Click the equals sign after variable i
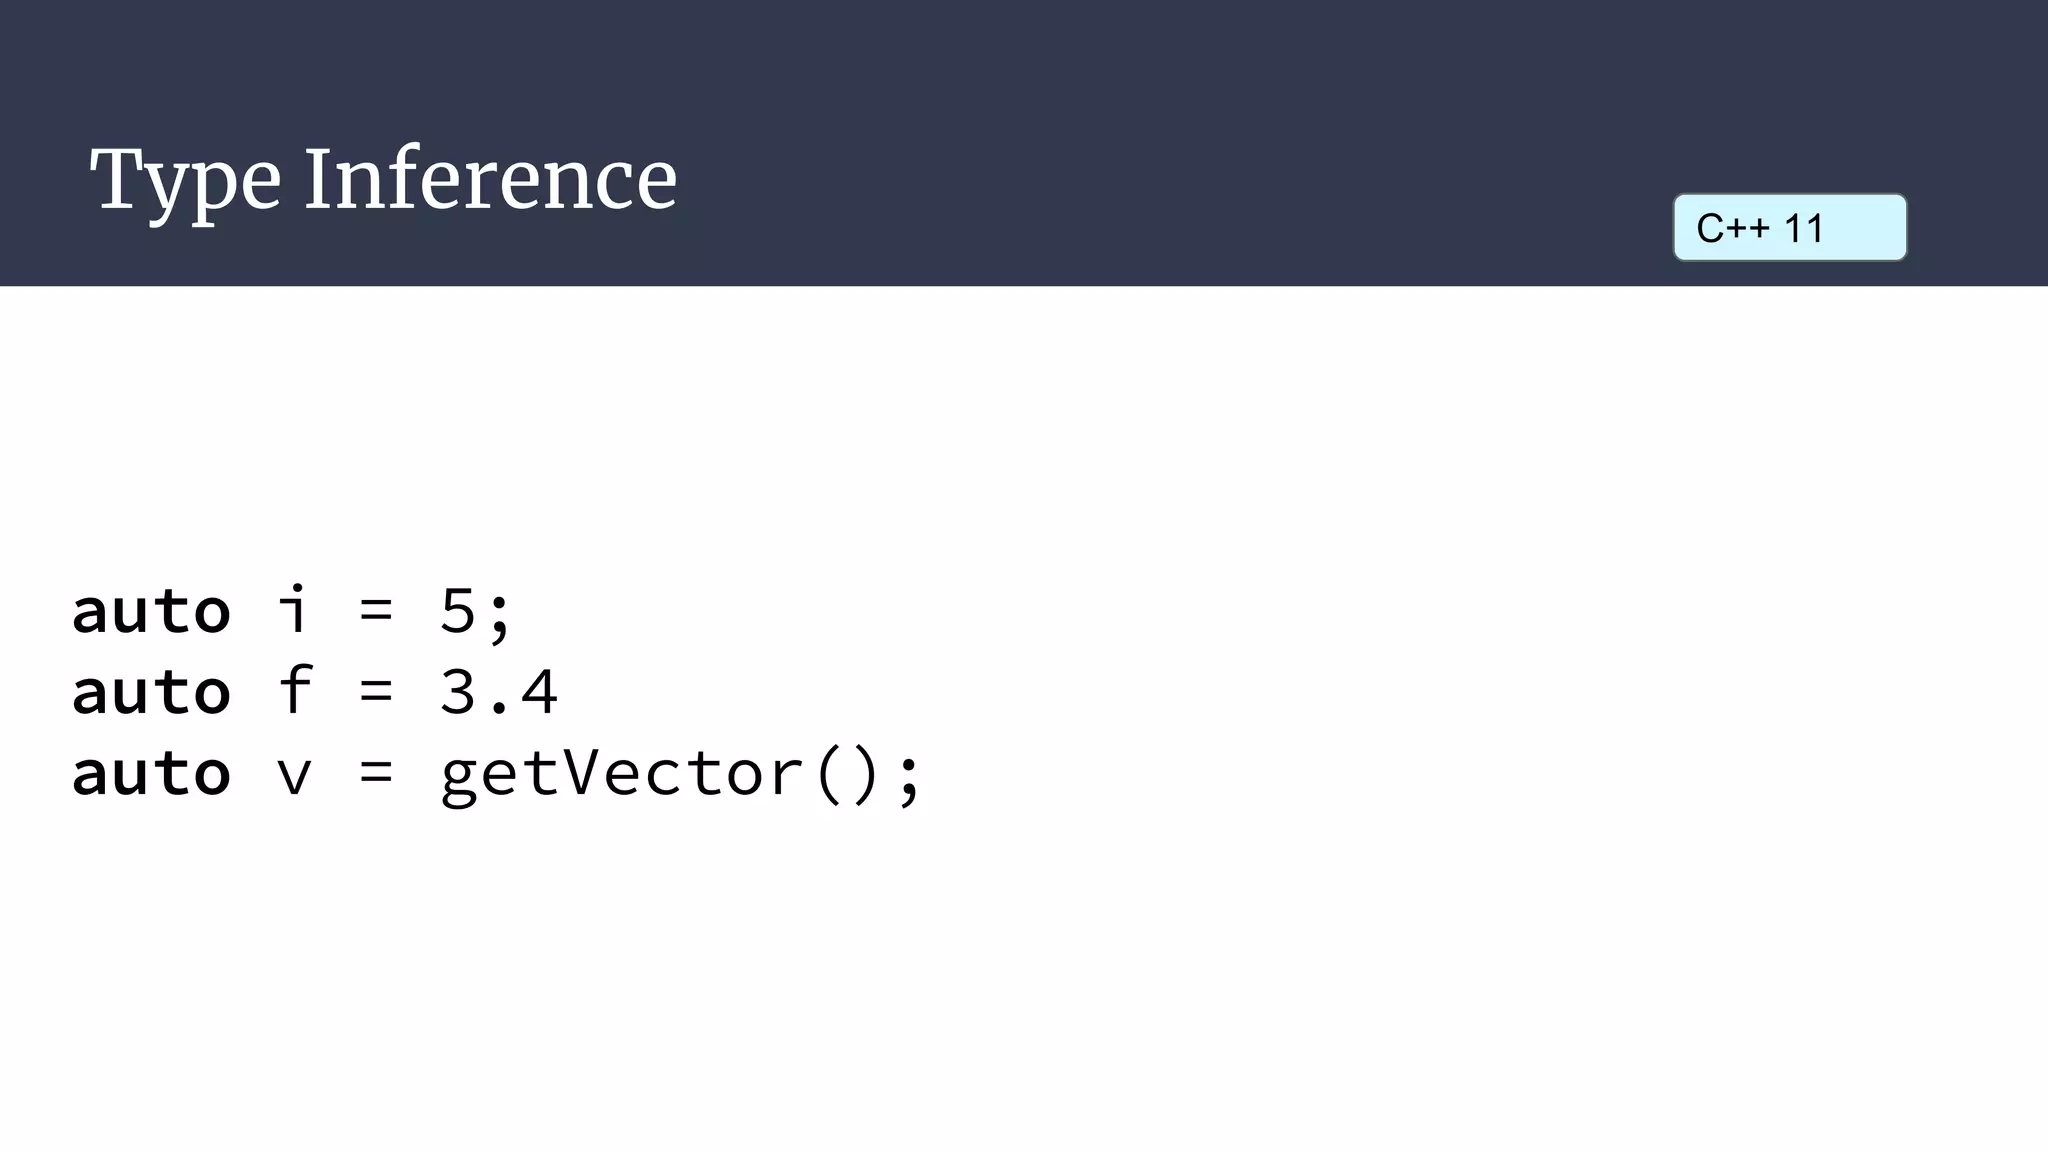The image size is (2048, 1152). tap(376, 609)
